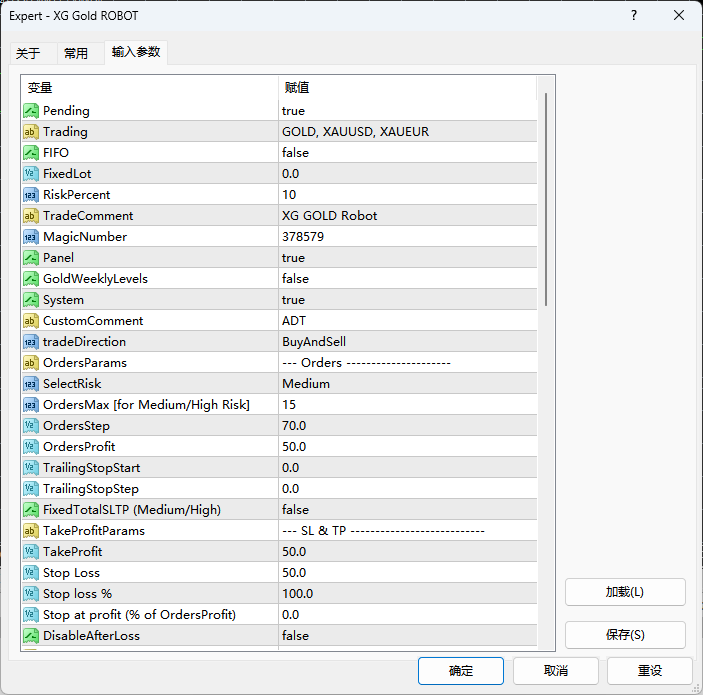Click the boolean icon beside Pending
703x695 pixels.
(31, 111)
